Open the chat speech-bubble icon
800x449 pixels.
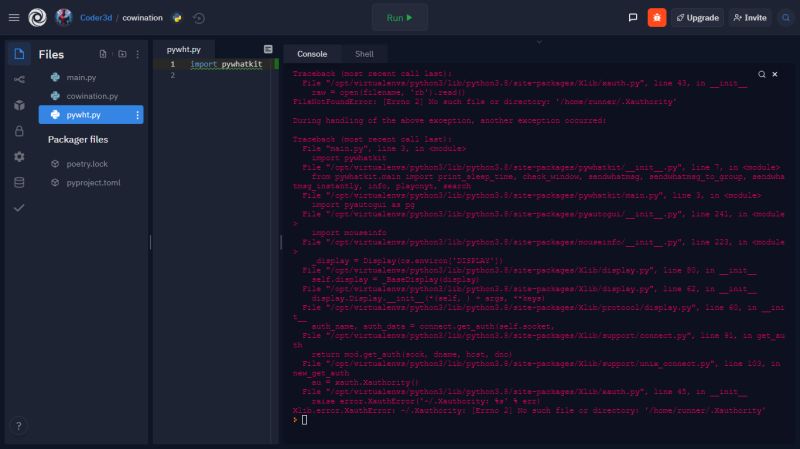coord(633,18)
